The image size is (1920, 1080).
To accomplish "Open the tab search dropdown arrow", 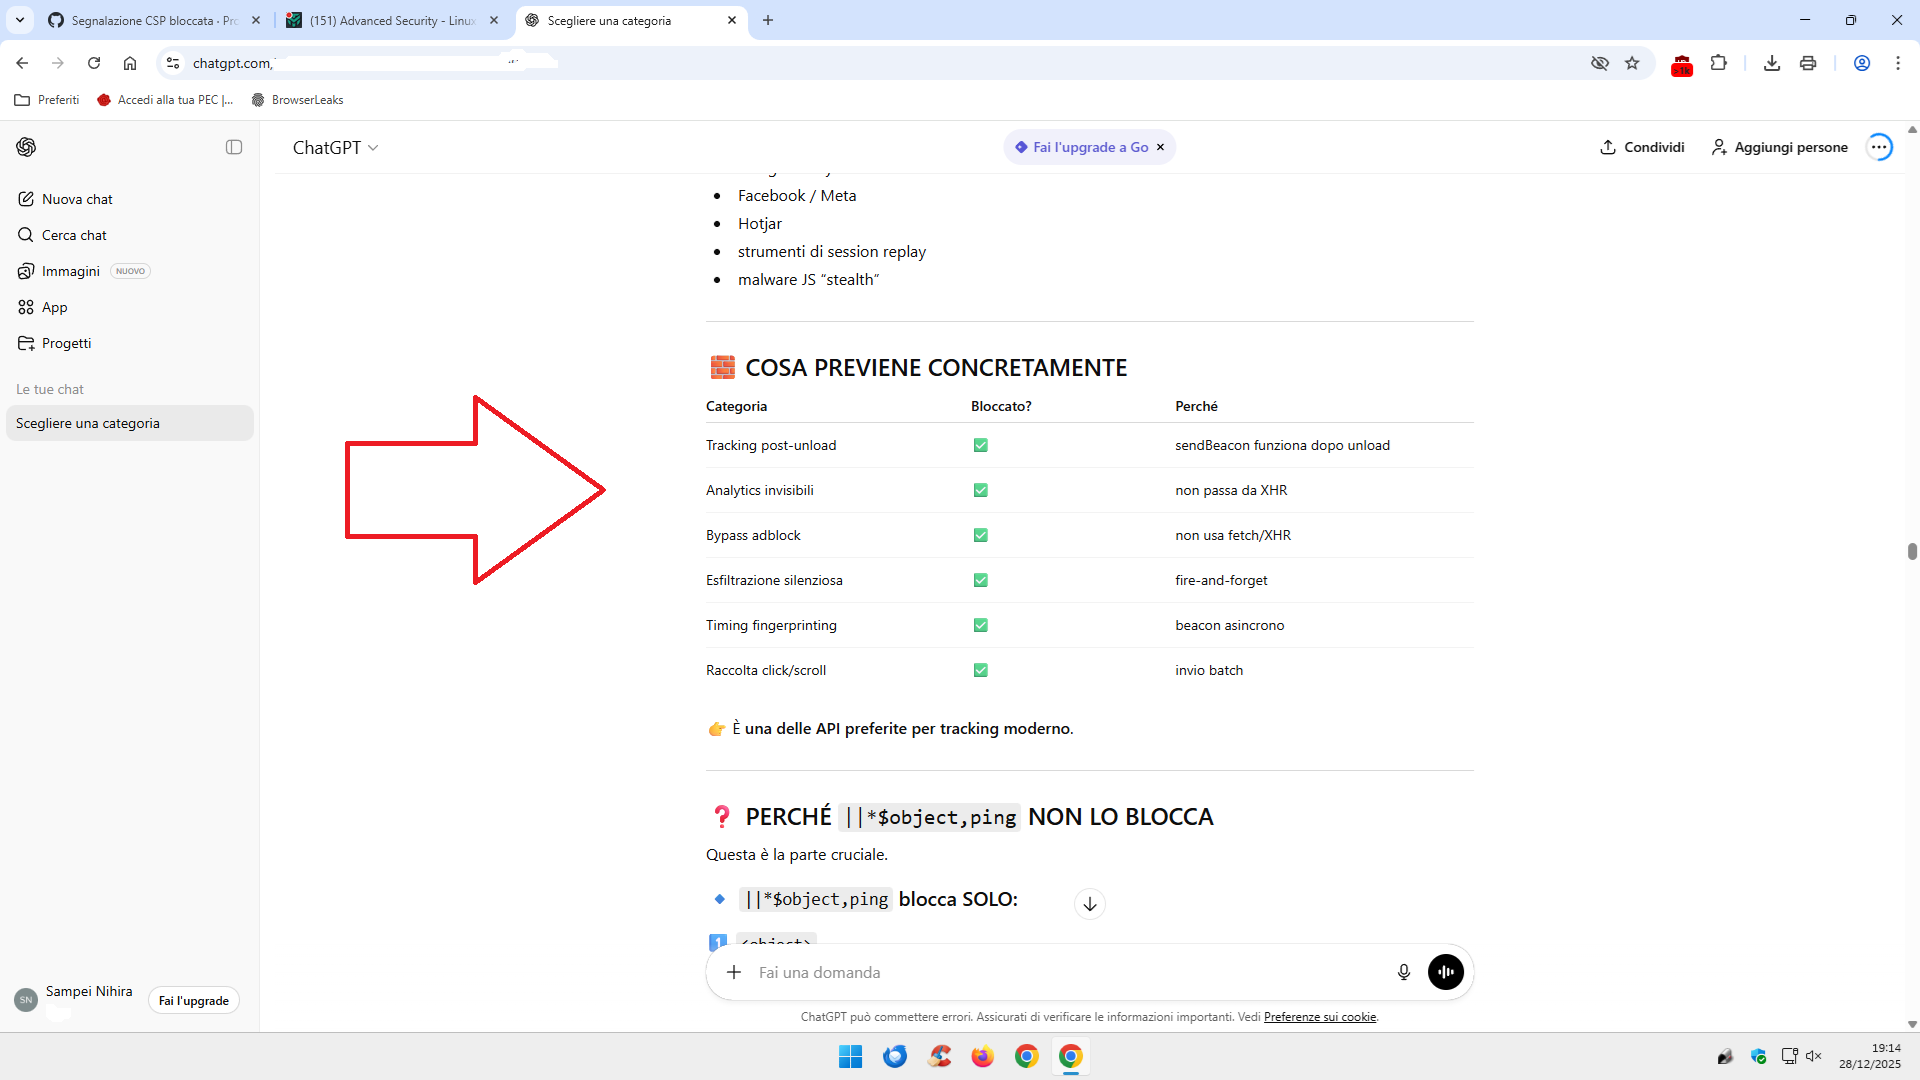I will [x=20, y=20].
